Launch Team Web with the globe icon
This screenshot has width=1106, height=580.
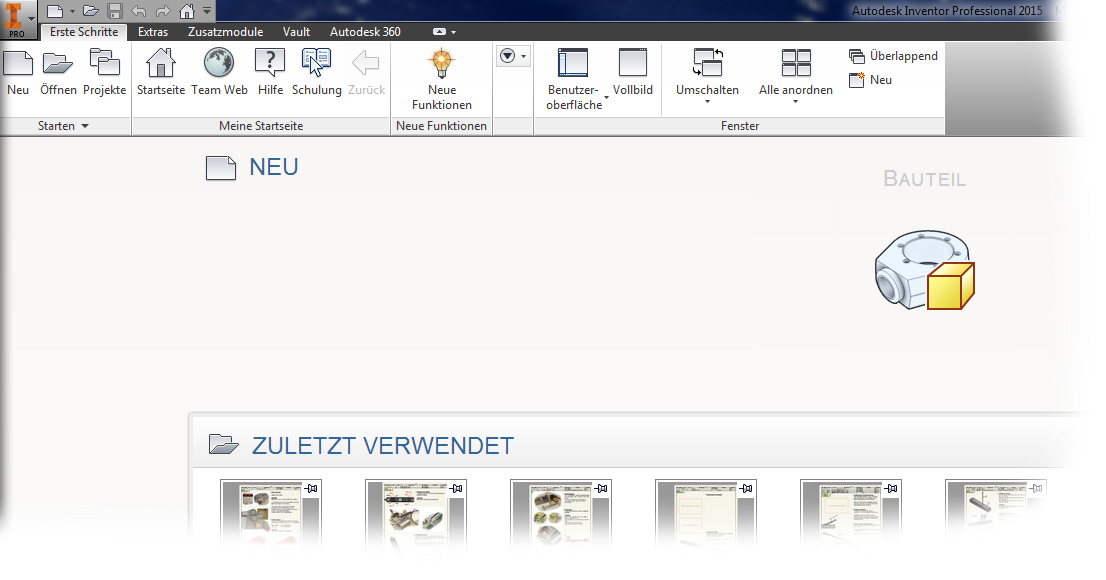[219, 64]
